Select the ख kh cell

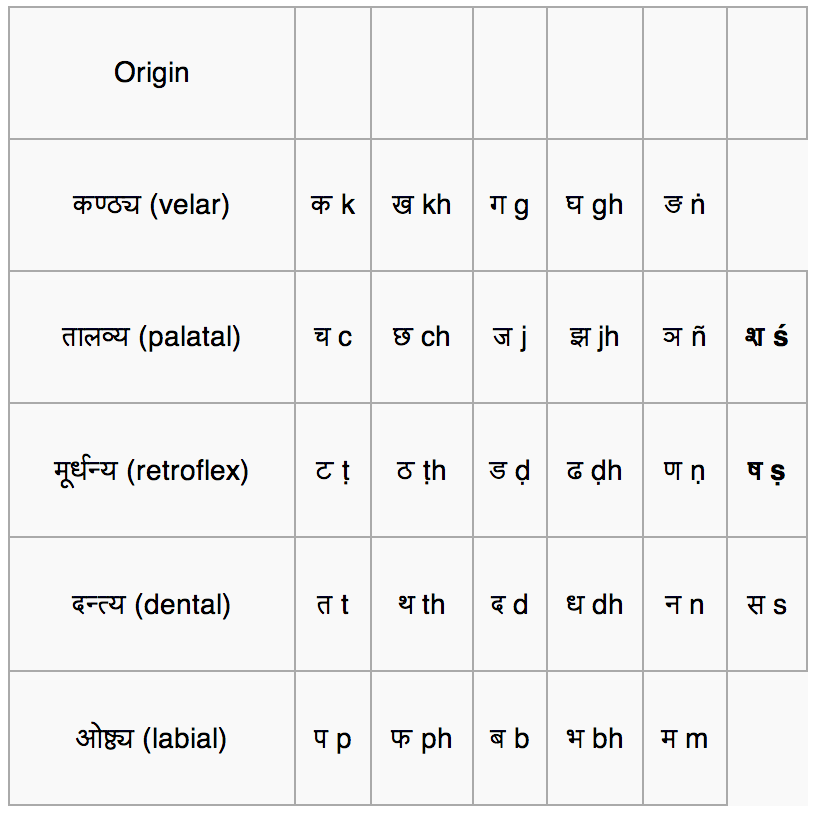[422, 205]
